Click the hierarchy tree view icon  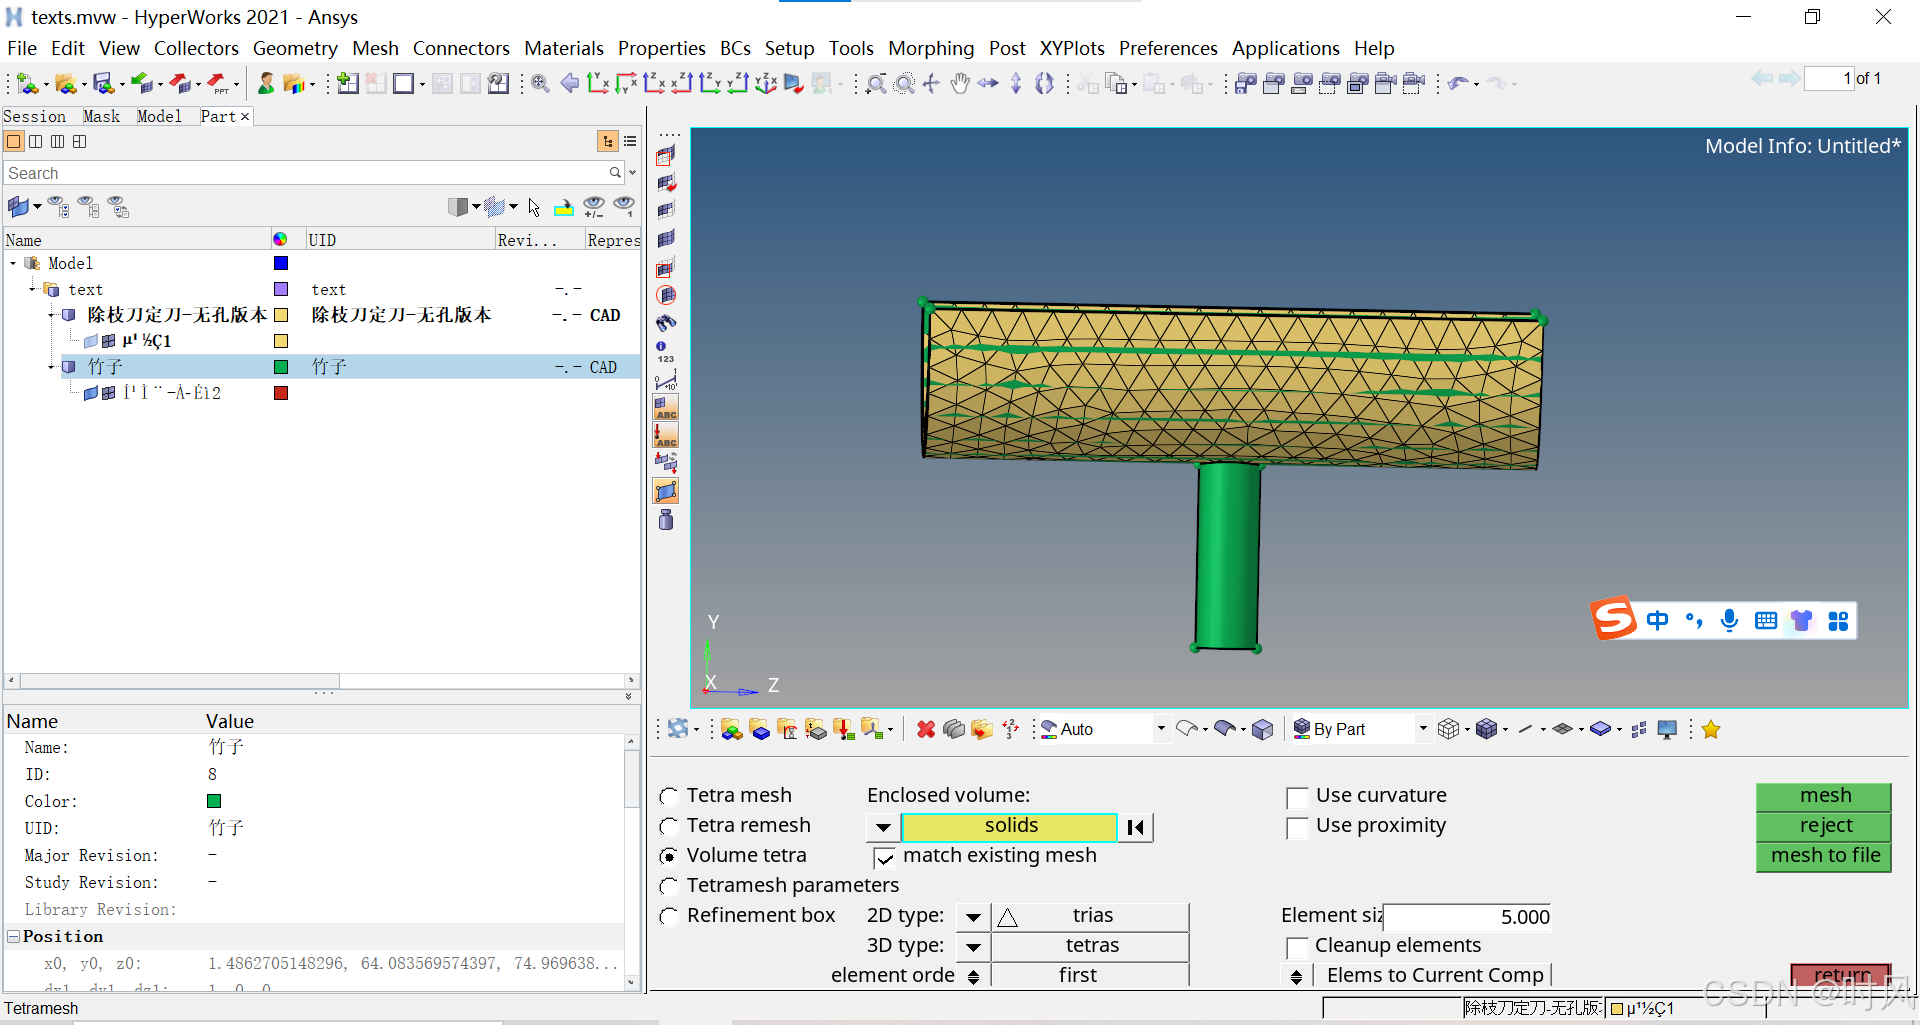pyautogui.click(x=608, y=142)
